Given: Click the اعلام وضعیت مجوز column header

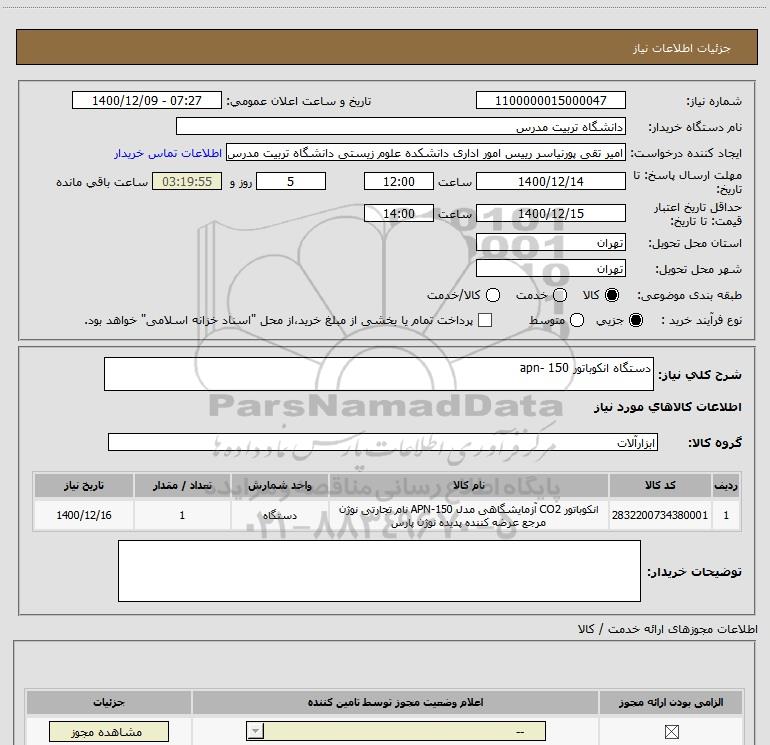Looking at the screenshot, I should click(x=395, y=702).
